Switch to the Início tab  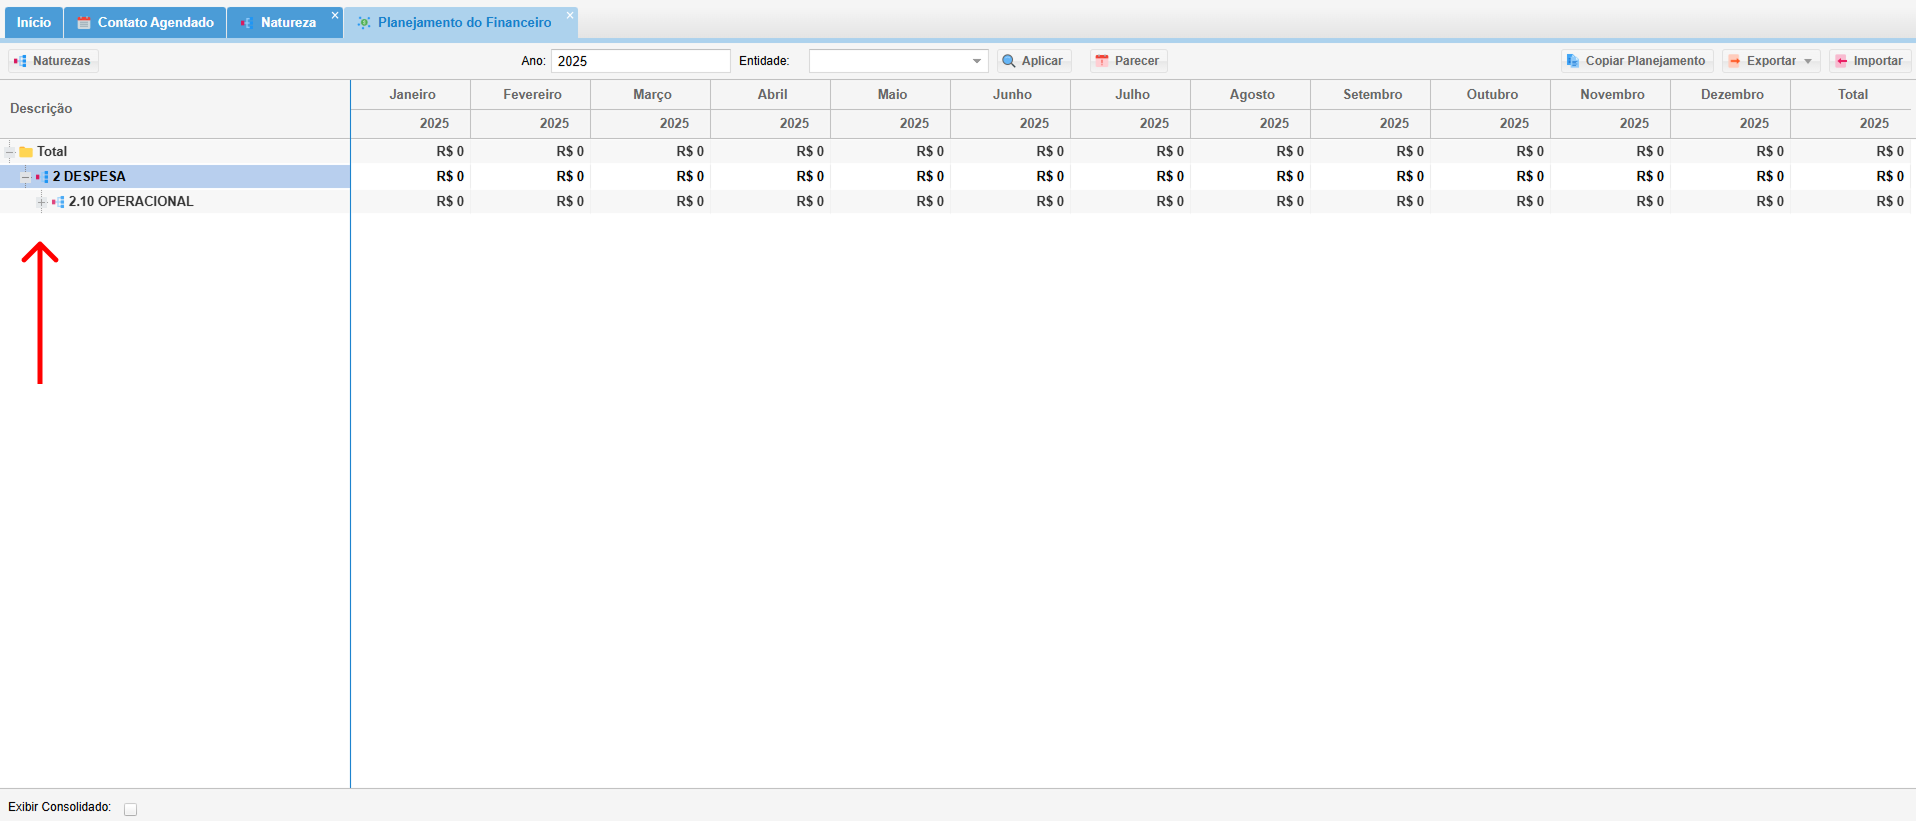click(x=33, y=22)
